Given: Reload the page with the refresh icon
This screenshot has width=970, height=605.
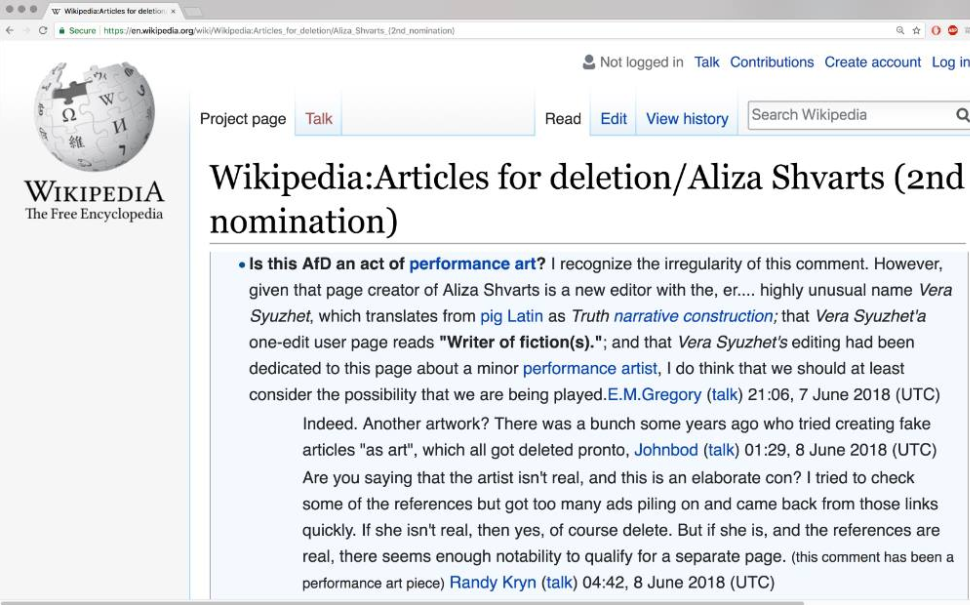Looking at the screenshot, I should click(x=43, y=30).
